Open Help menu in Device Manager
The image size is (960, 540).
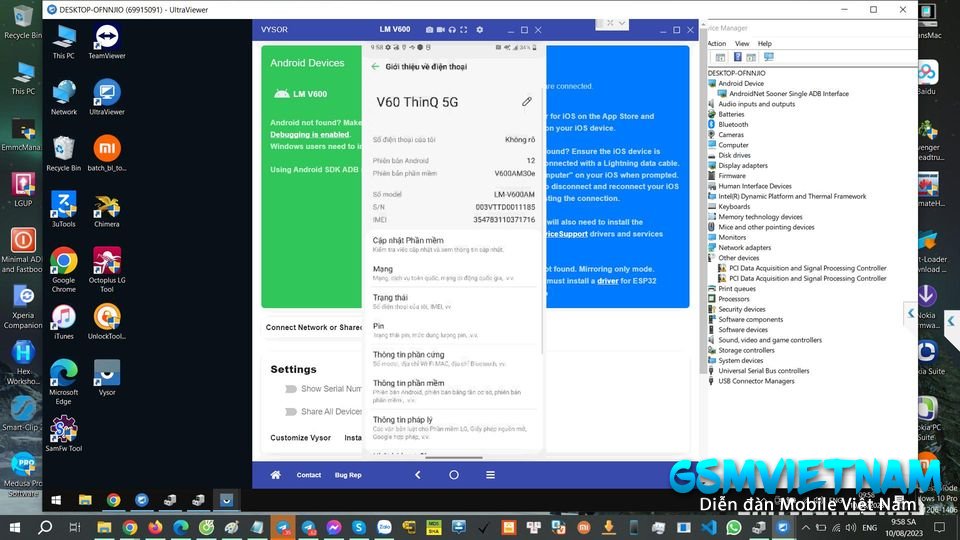point(765,43)
